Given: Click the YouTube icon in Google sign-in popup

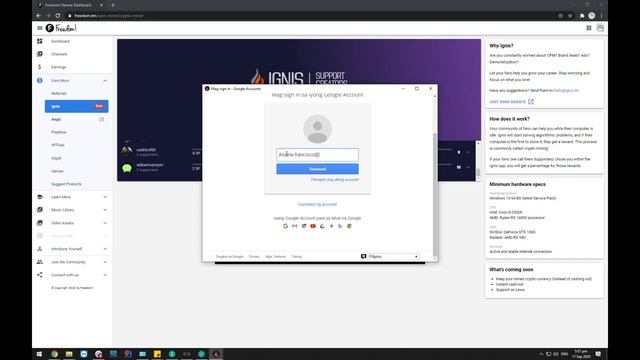Looking at the screenshot, I should tap(313, 226).
